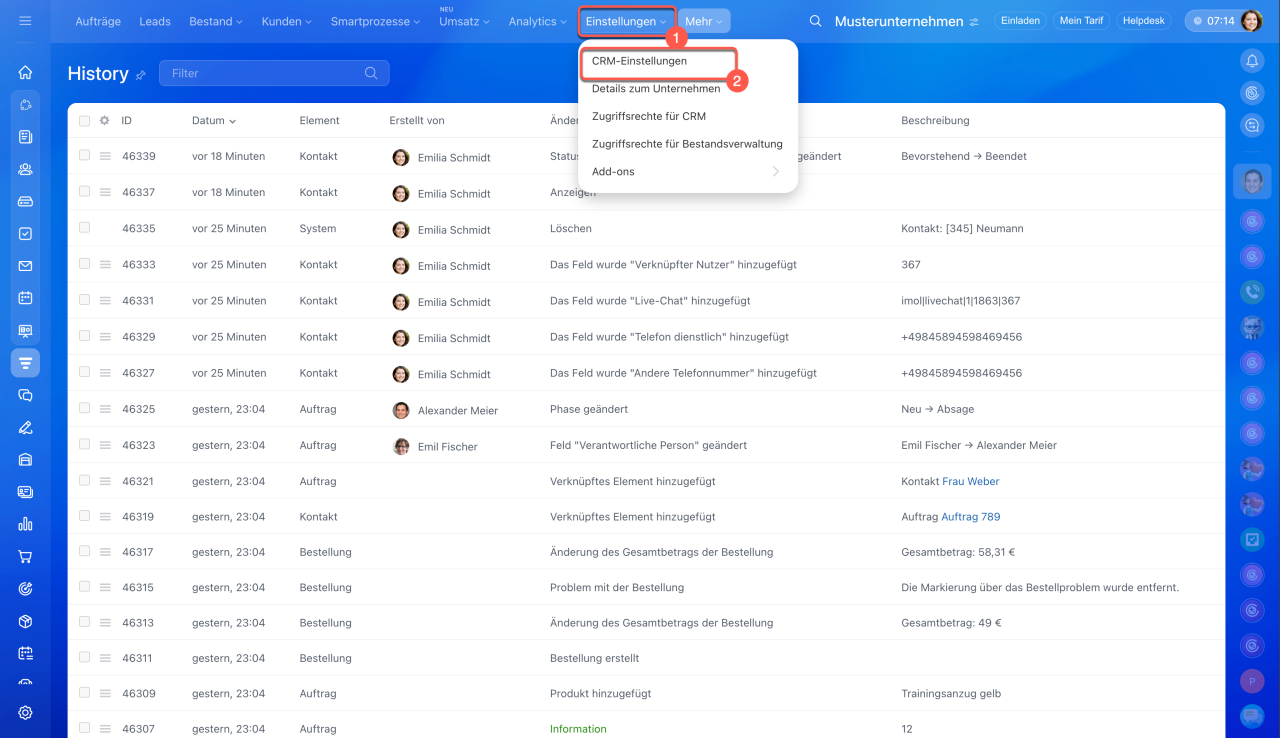Click the Filter search field

265,73
